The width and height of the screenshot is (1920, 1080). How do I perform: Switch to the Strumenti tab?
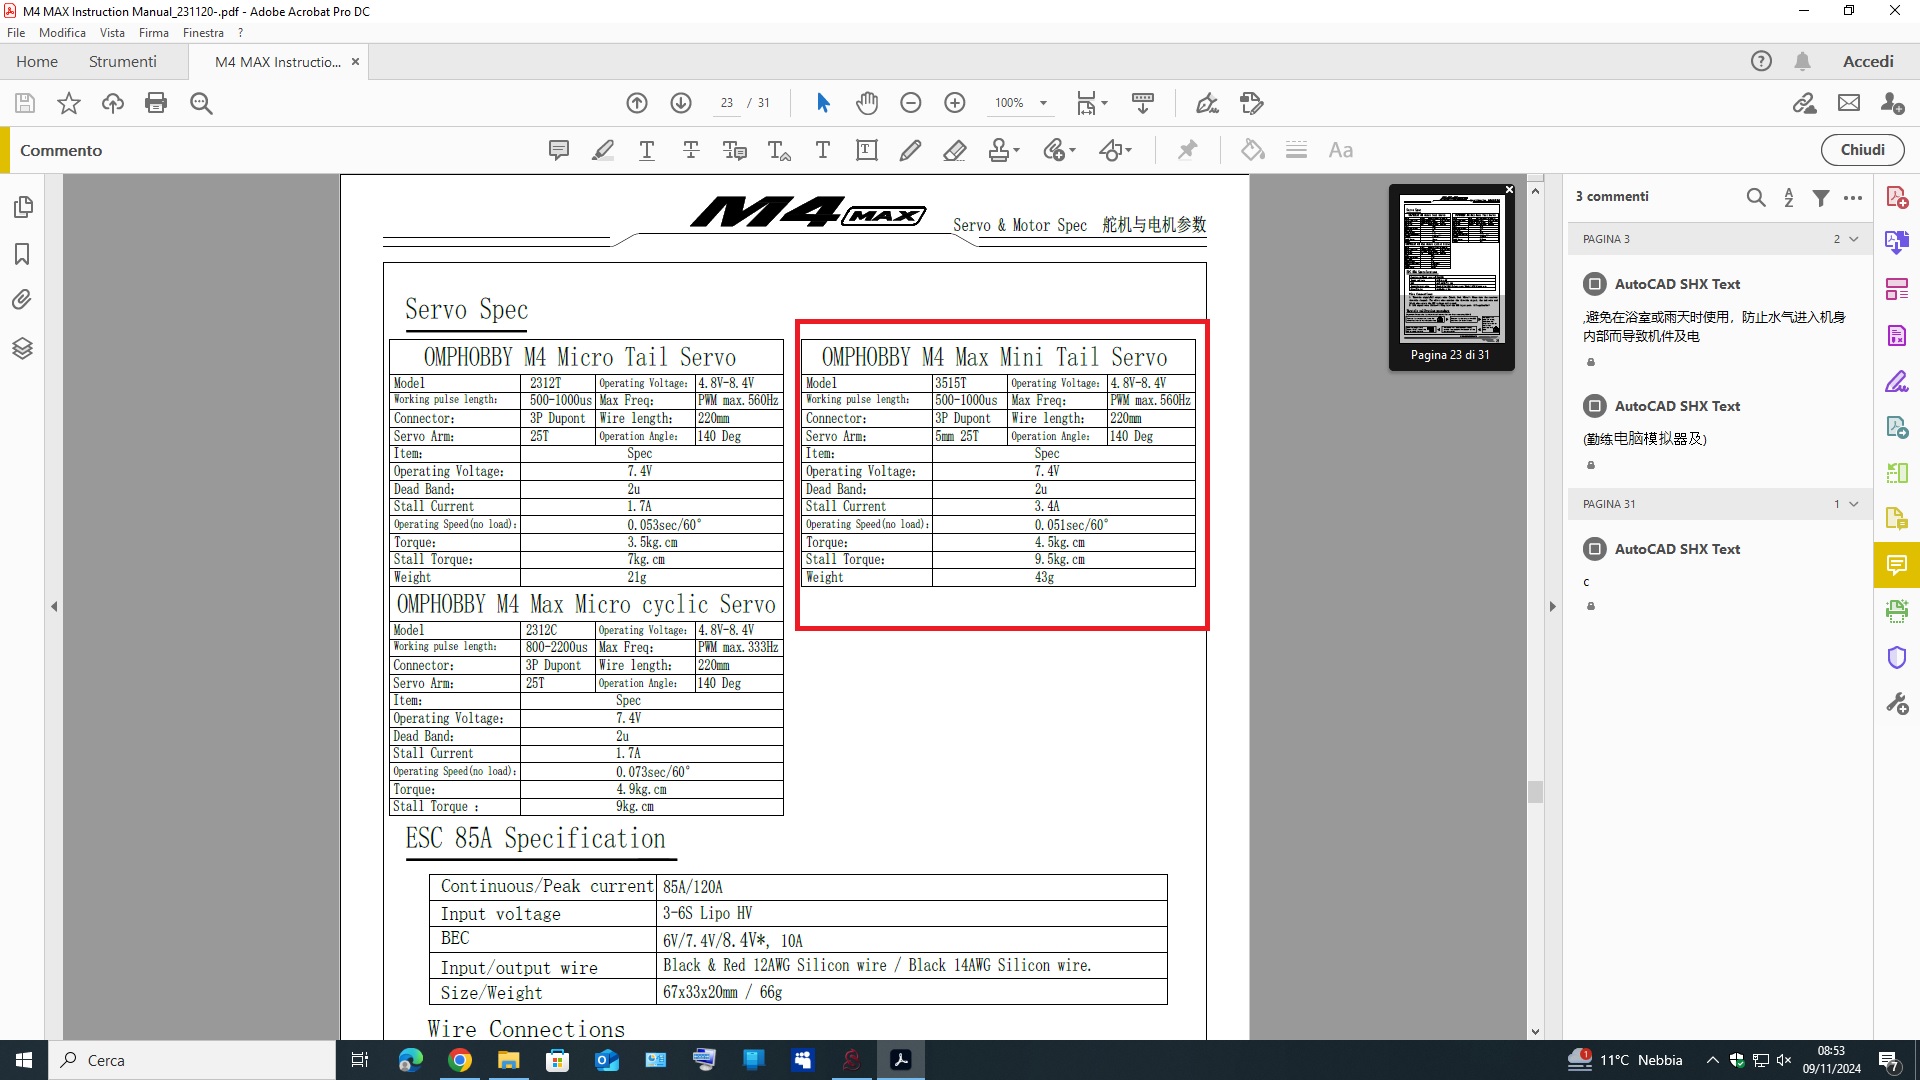[122, 61]
